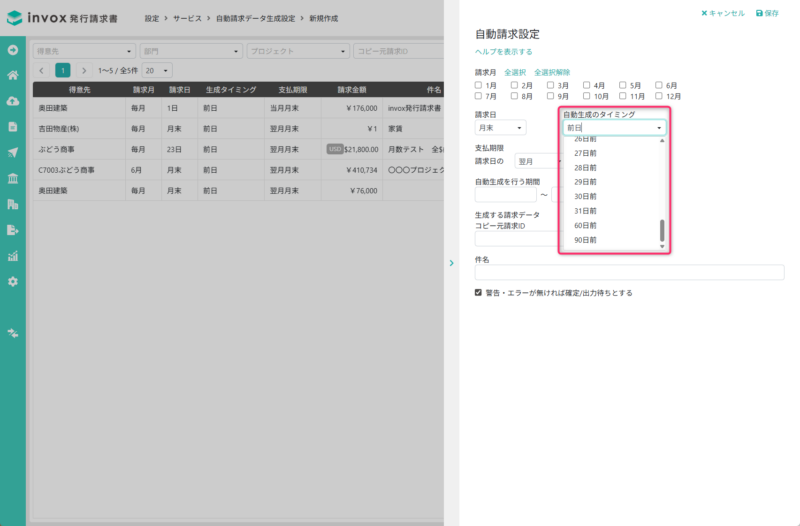Select 30日前 in the dropdown list
Image resolution: width=800 pixels, height=526 pixels.
(x=586, y=197)
